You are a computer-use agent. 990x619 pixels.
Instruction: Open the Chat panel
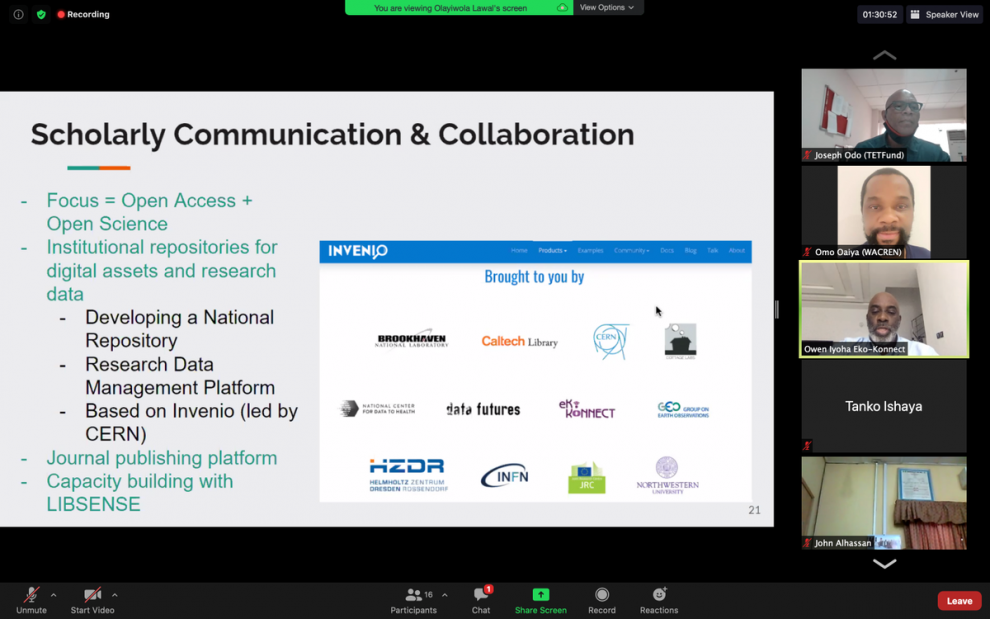(481, 595)
